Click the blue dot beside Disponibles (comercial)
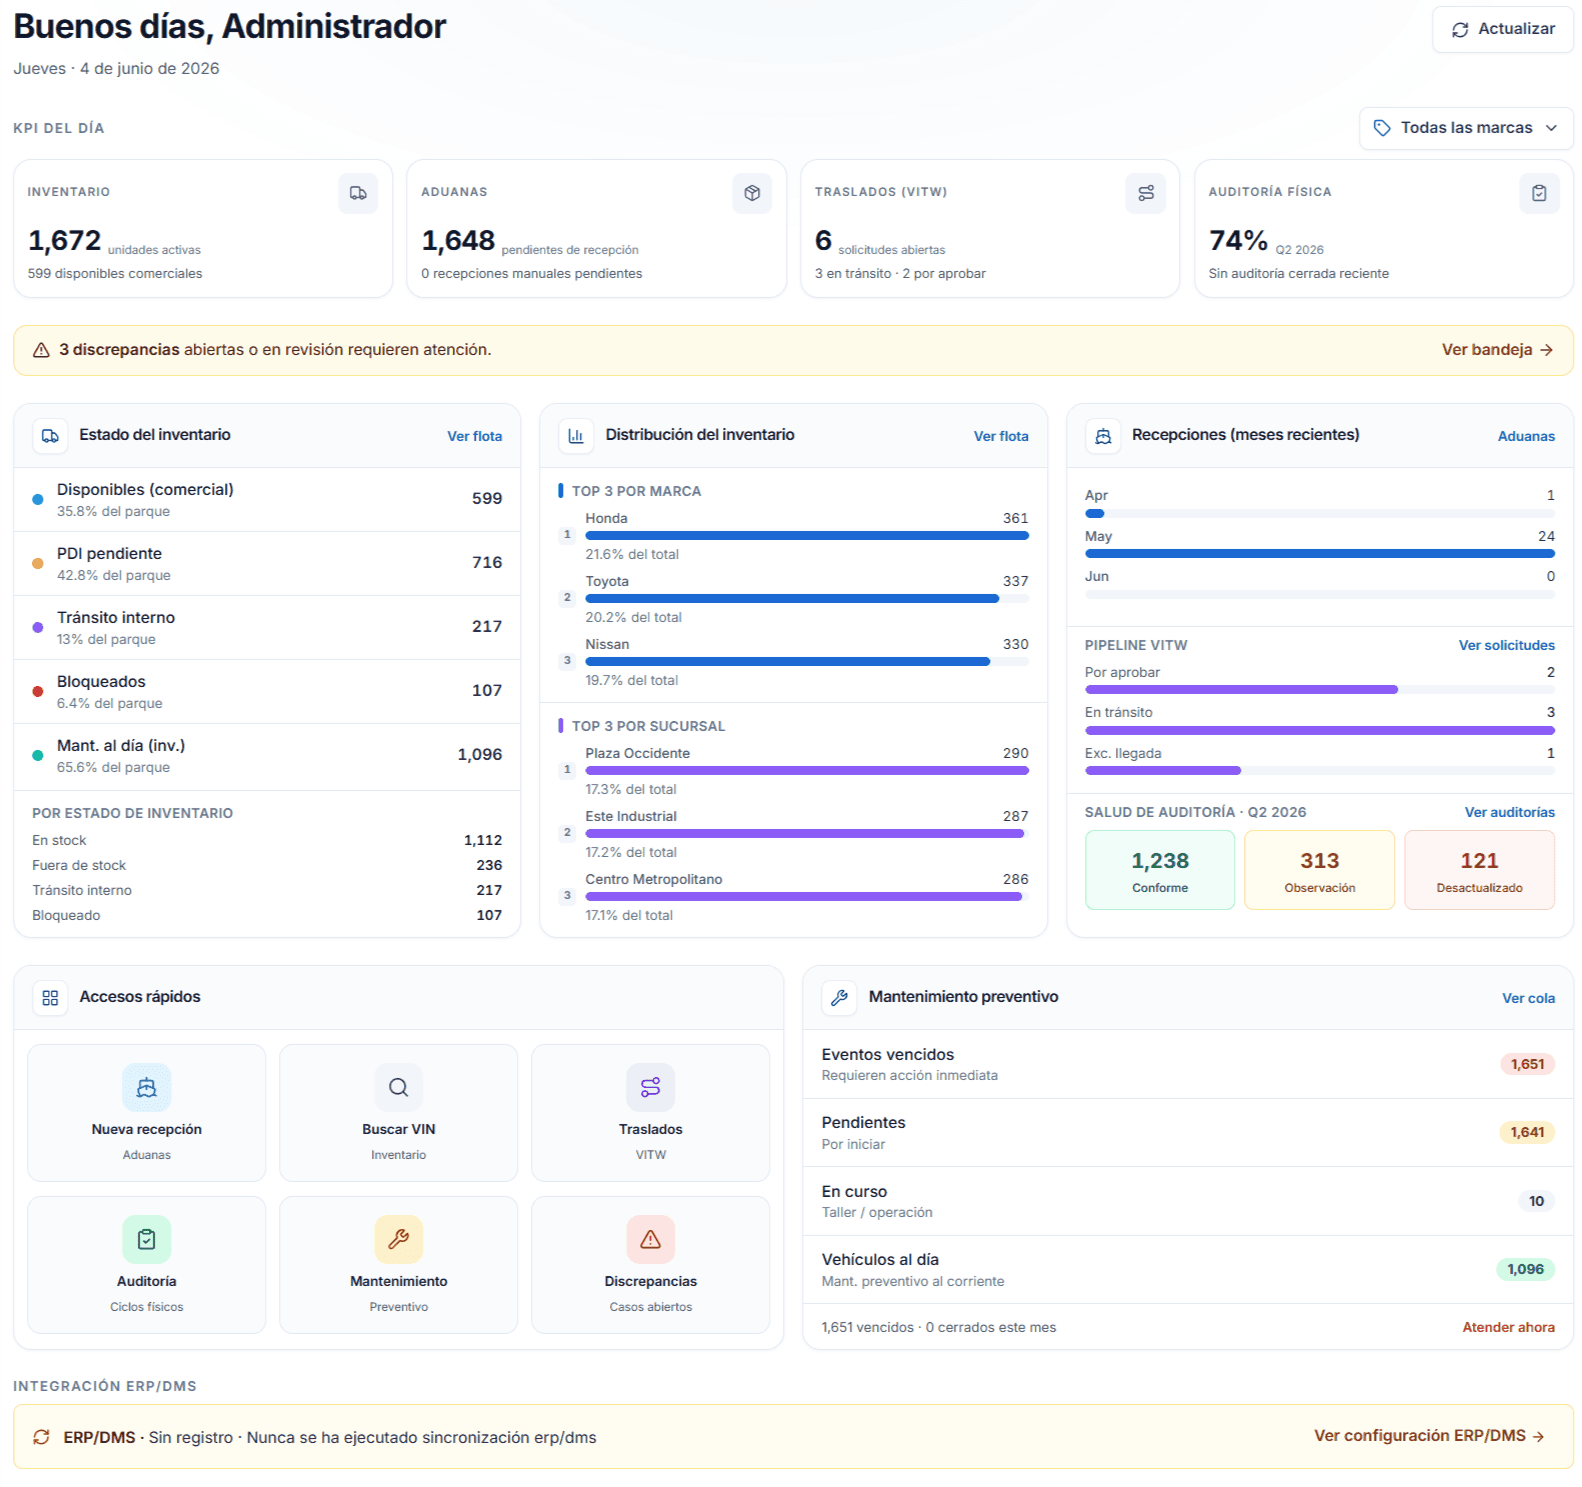1582x1487 pixels. (38, 499)
